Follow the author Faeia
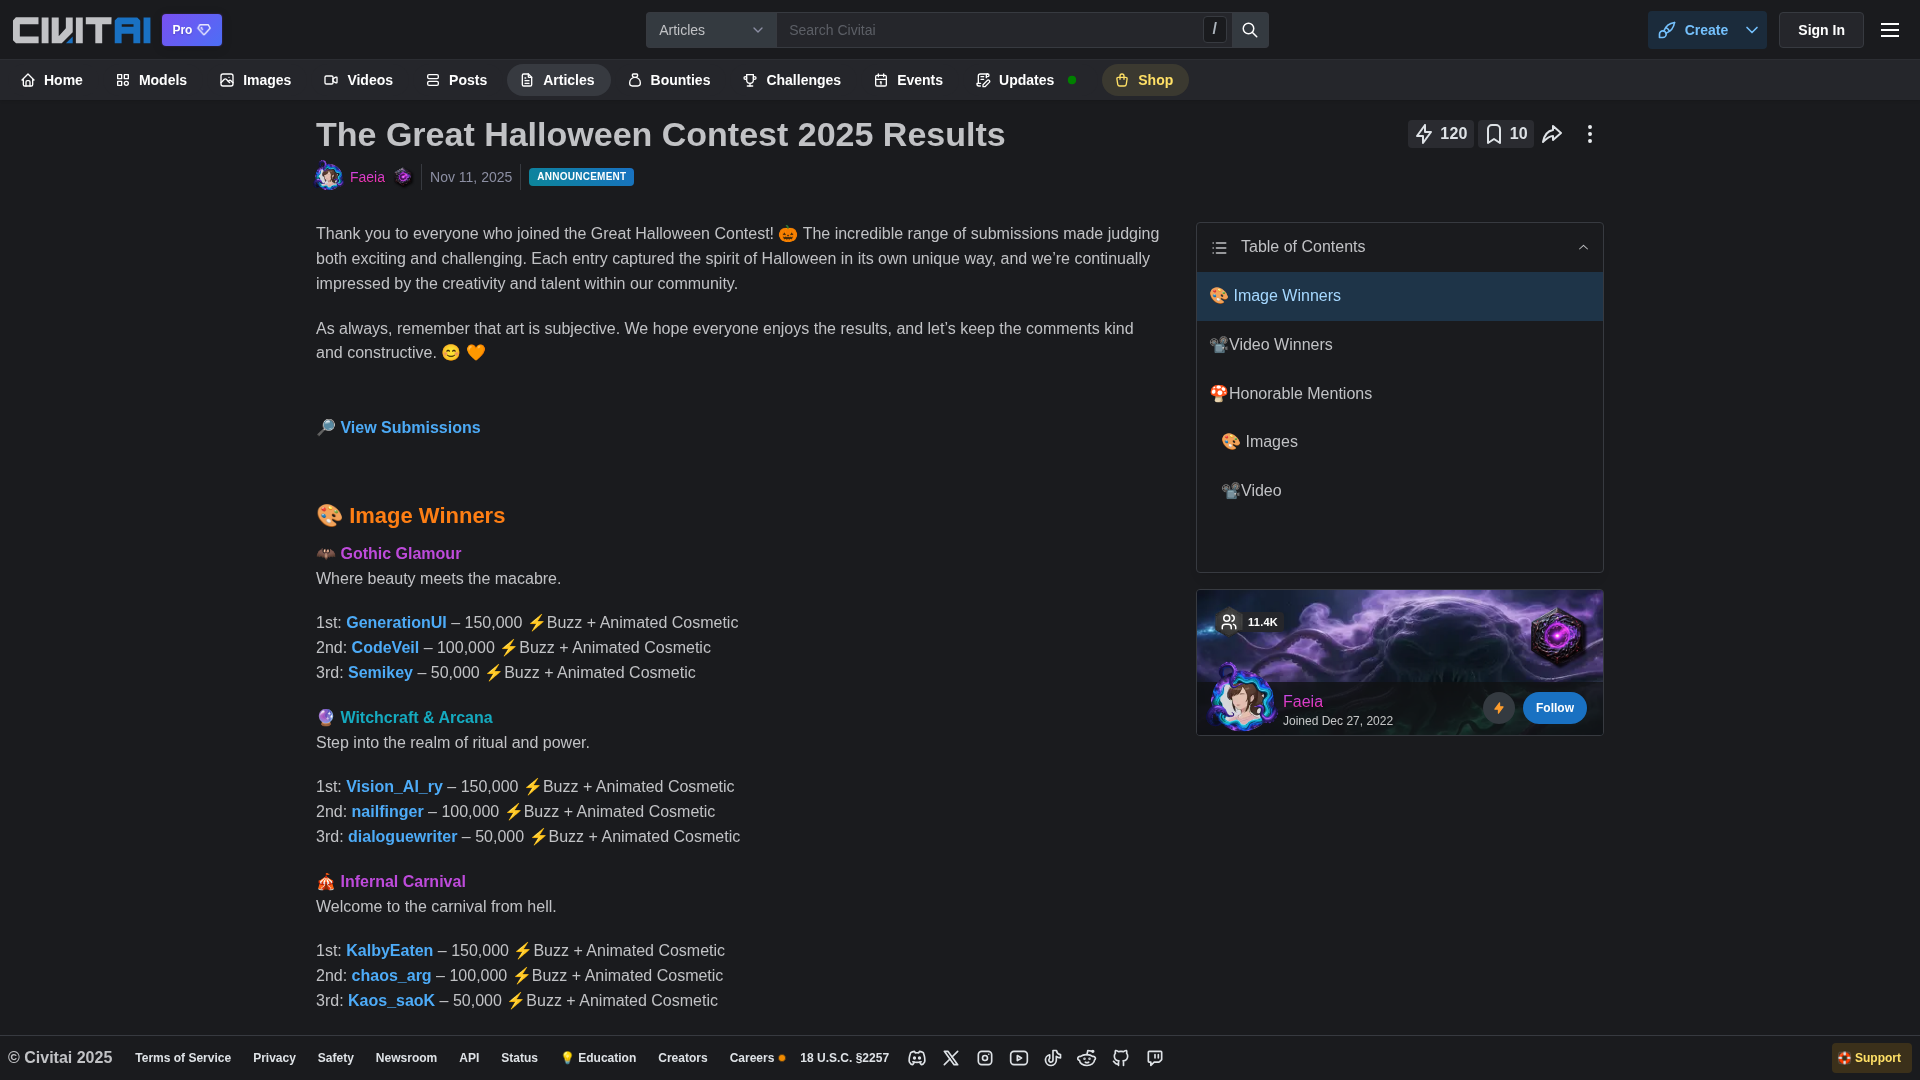 pyautogui.click(x=1554, y=708)
